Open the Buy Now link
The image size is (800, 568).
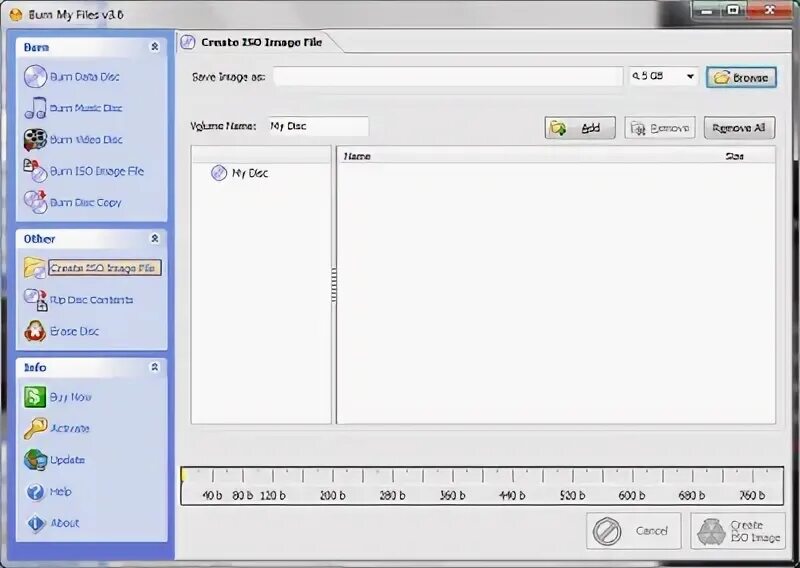pyautogui.click(x=70, y=398)
